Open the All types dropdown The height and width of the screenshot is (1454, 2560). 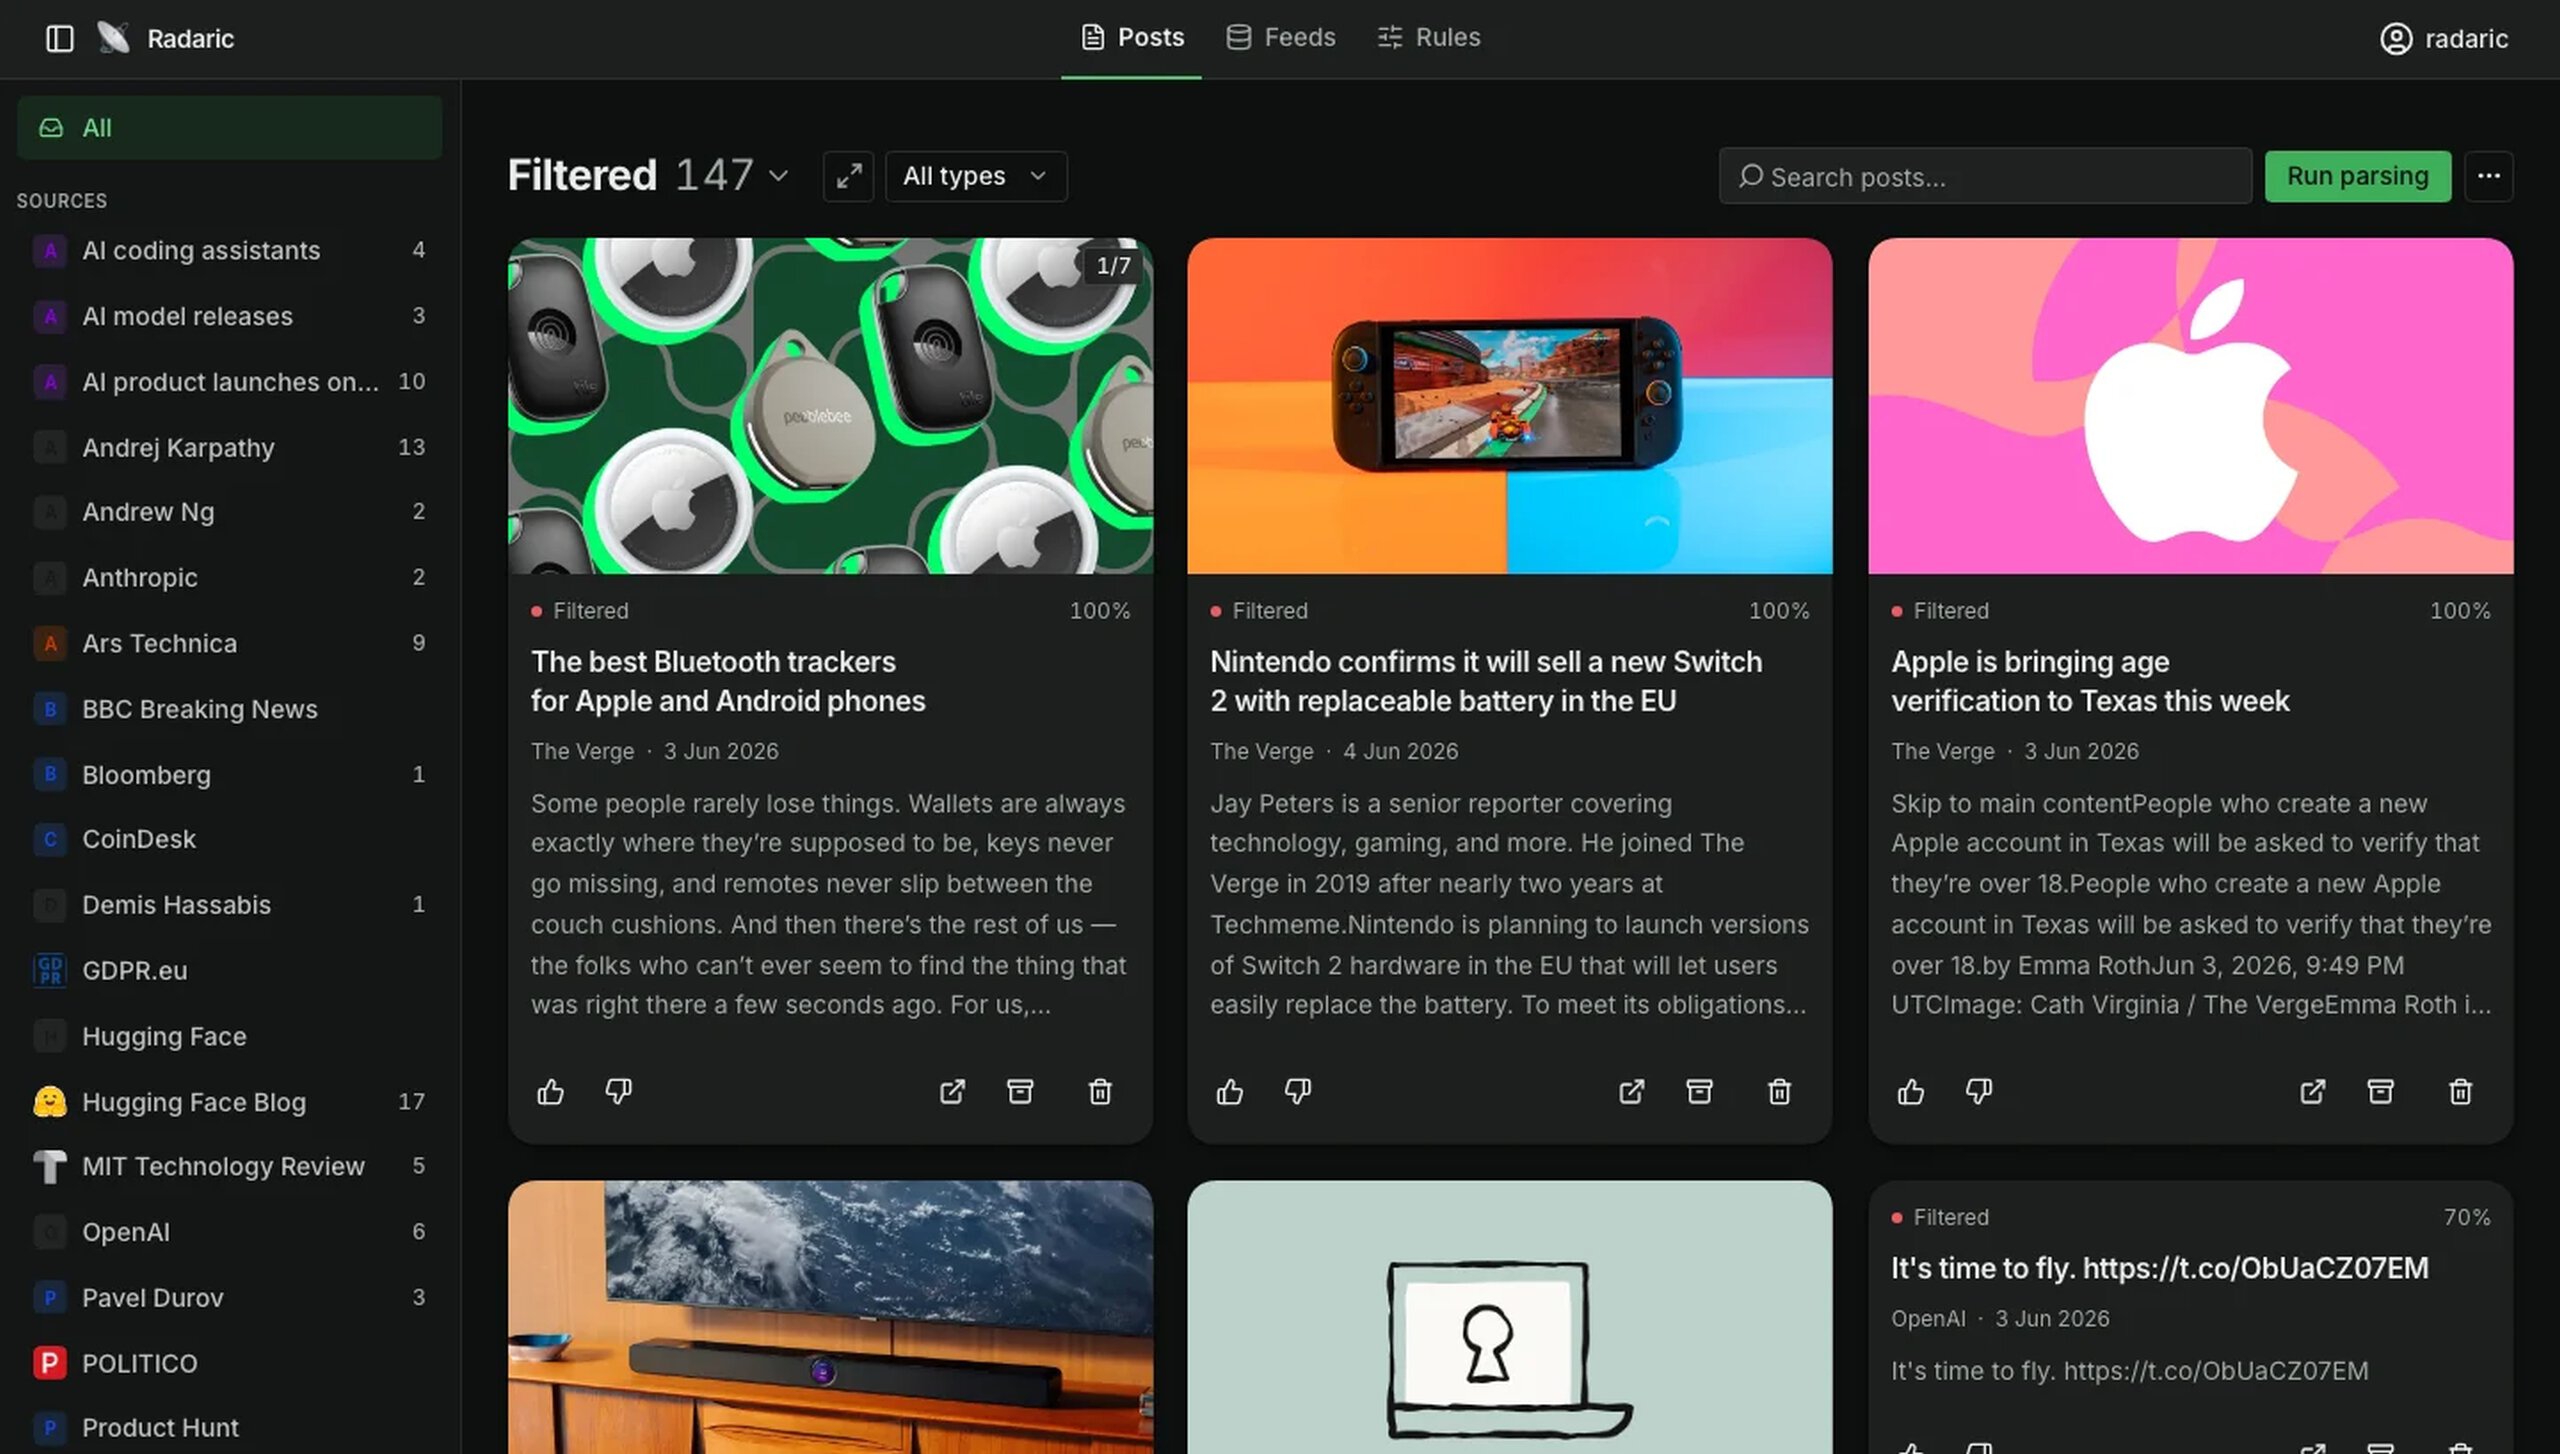coord(976,176)
